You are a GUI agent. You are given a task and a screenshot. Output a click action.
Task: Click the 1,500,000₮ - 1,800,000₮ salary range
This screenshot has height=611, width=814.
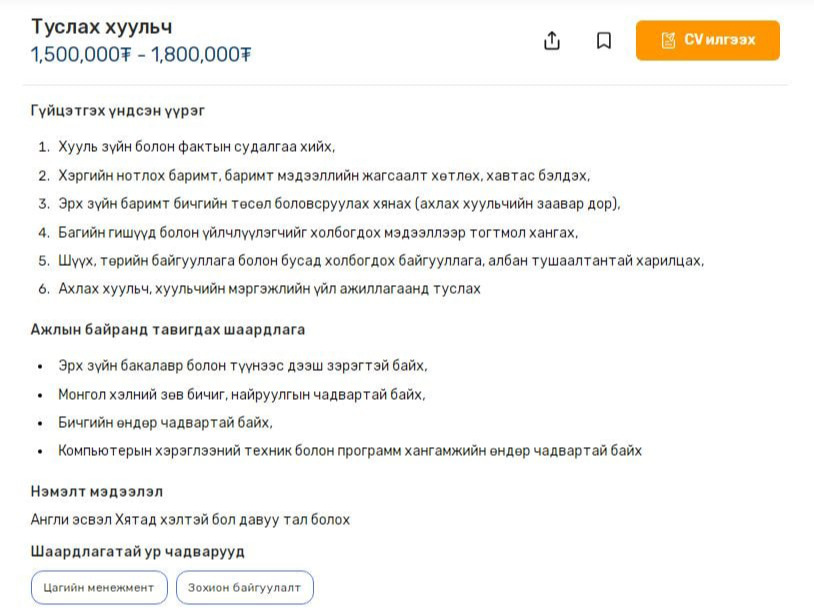141,54
